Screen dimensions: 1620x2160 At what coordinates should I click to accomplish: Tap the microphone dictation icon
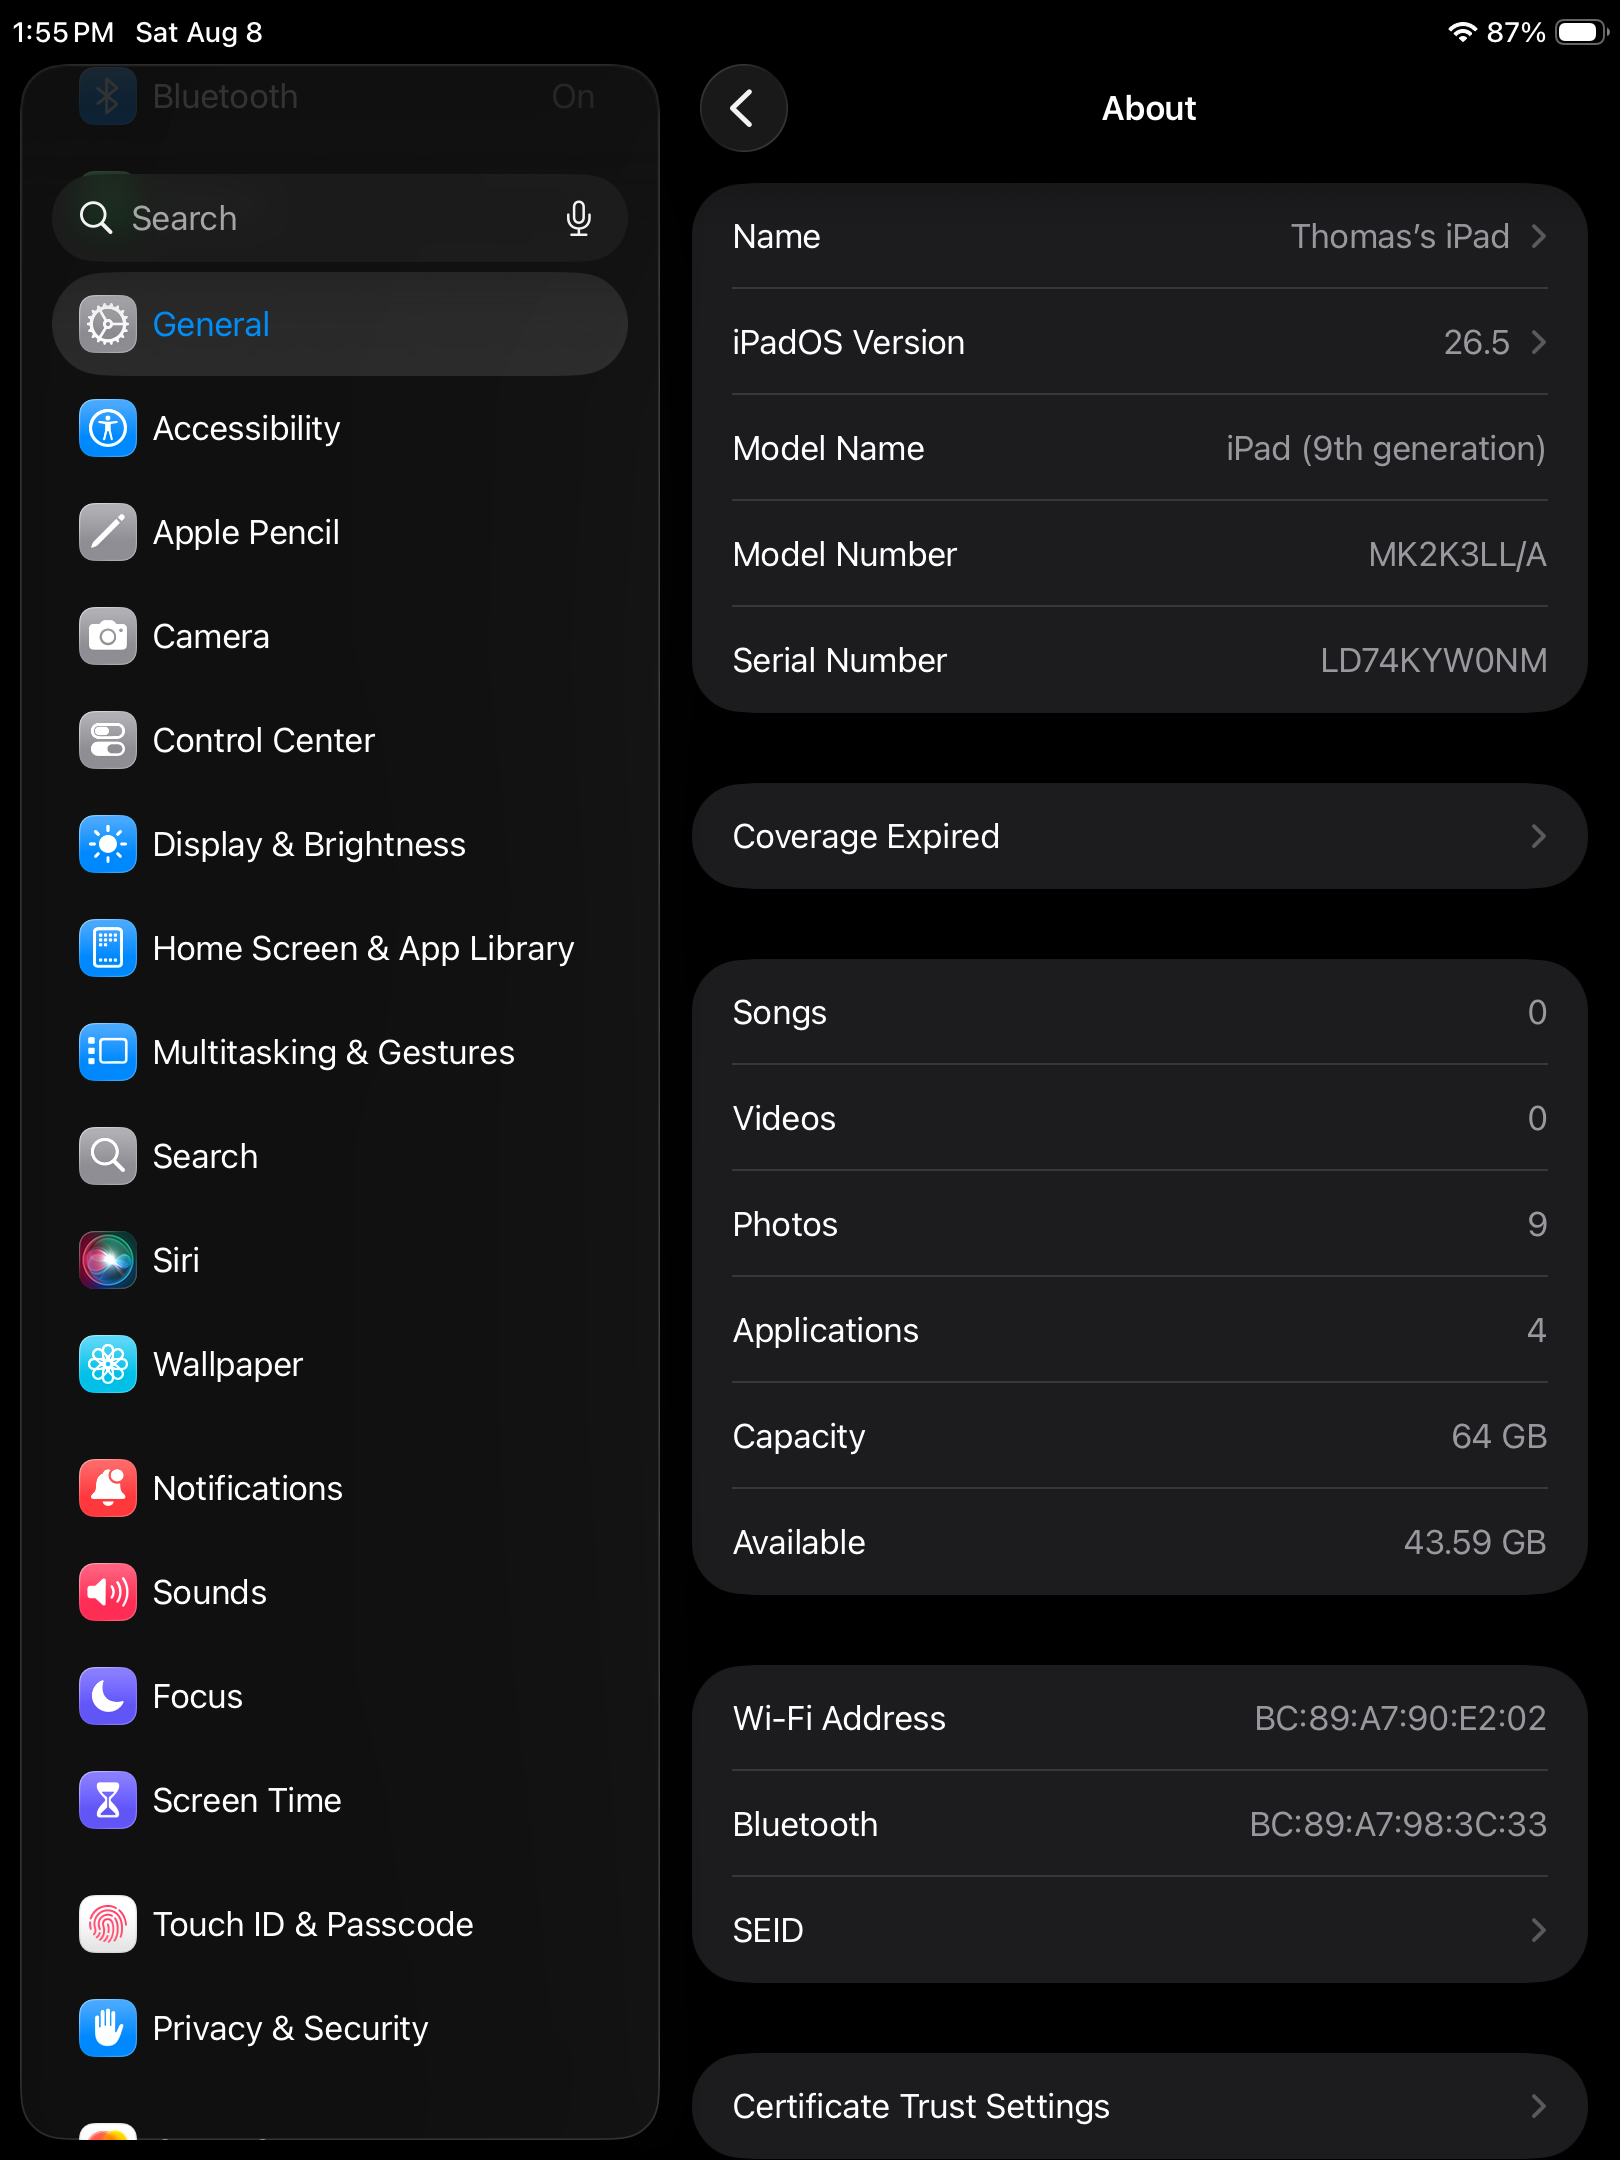[579, 218]
